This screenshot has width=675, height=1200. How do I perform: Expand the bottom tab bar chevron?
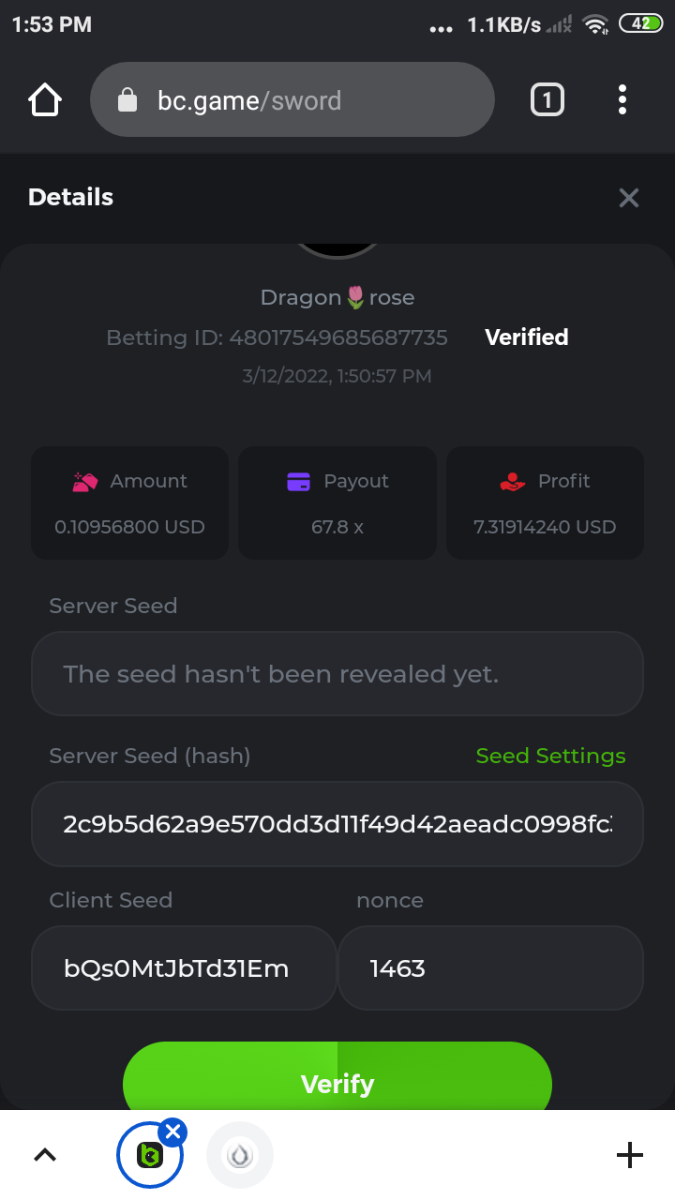pyautogui.click(x=45, y=1156)
